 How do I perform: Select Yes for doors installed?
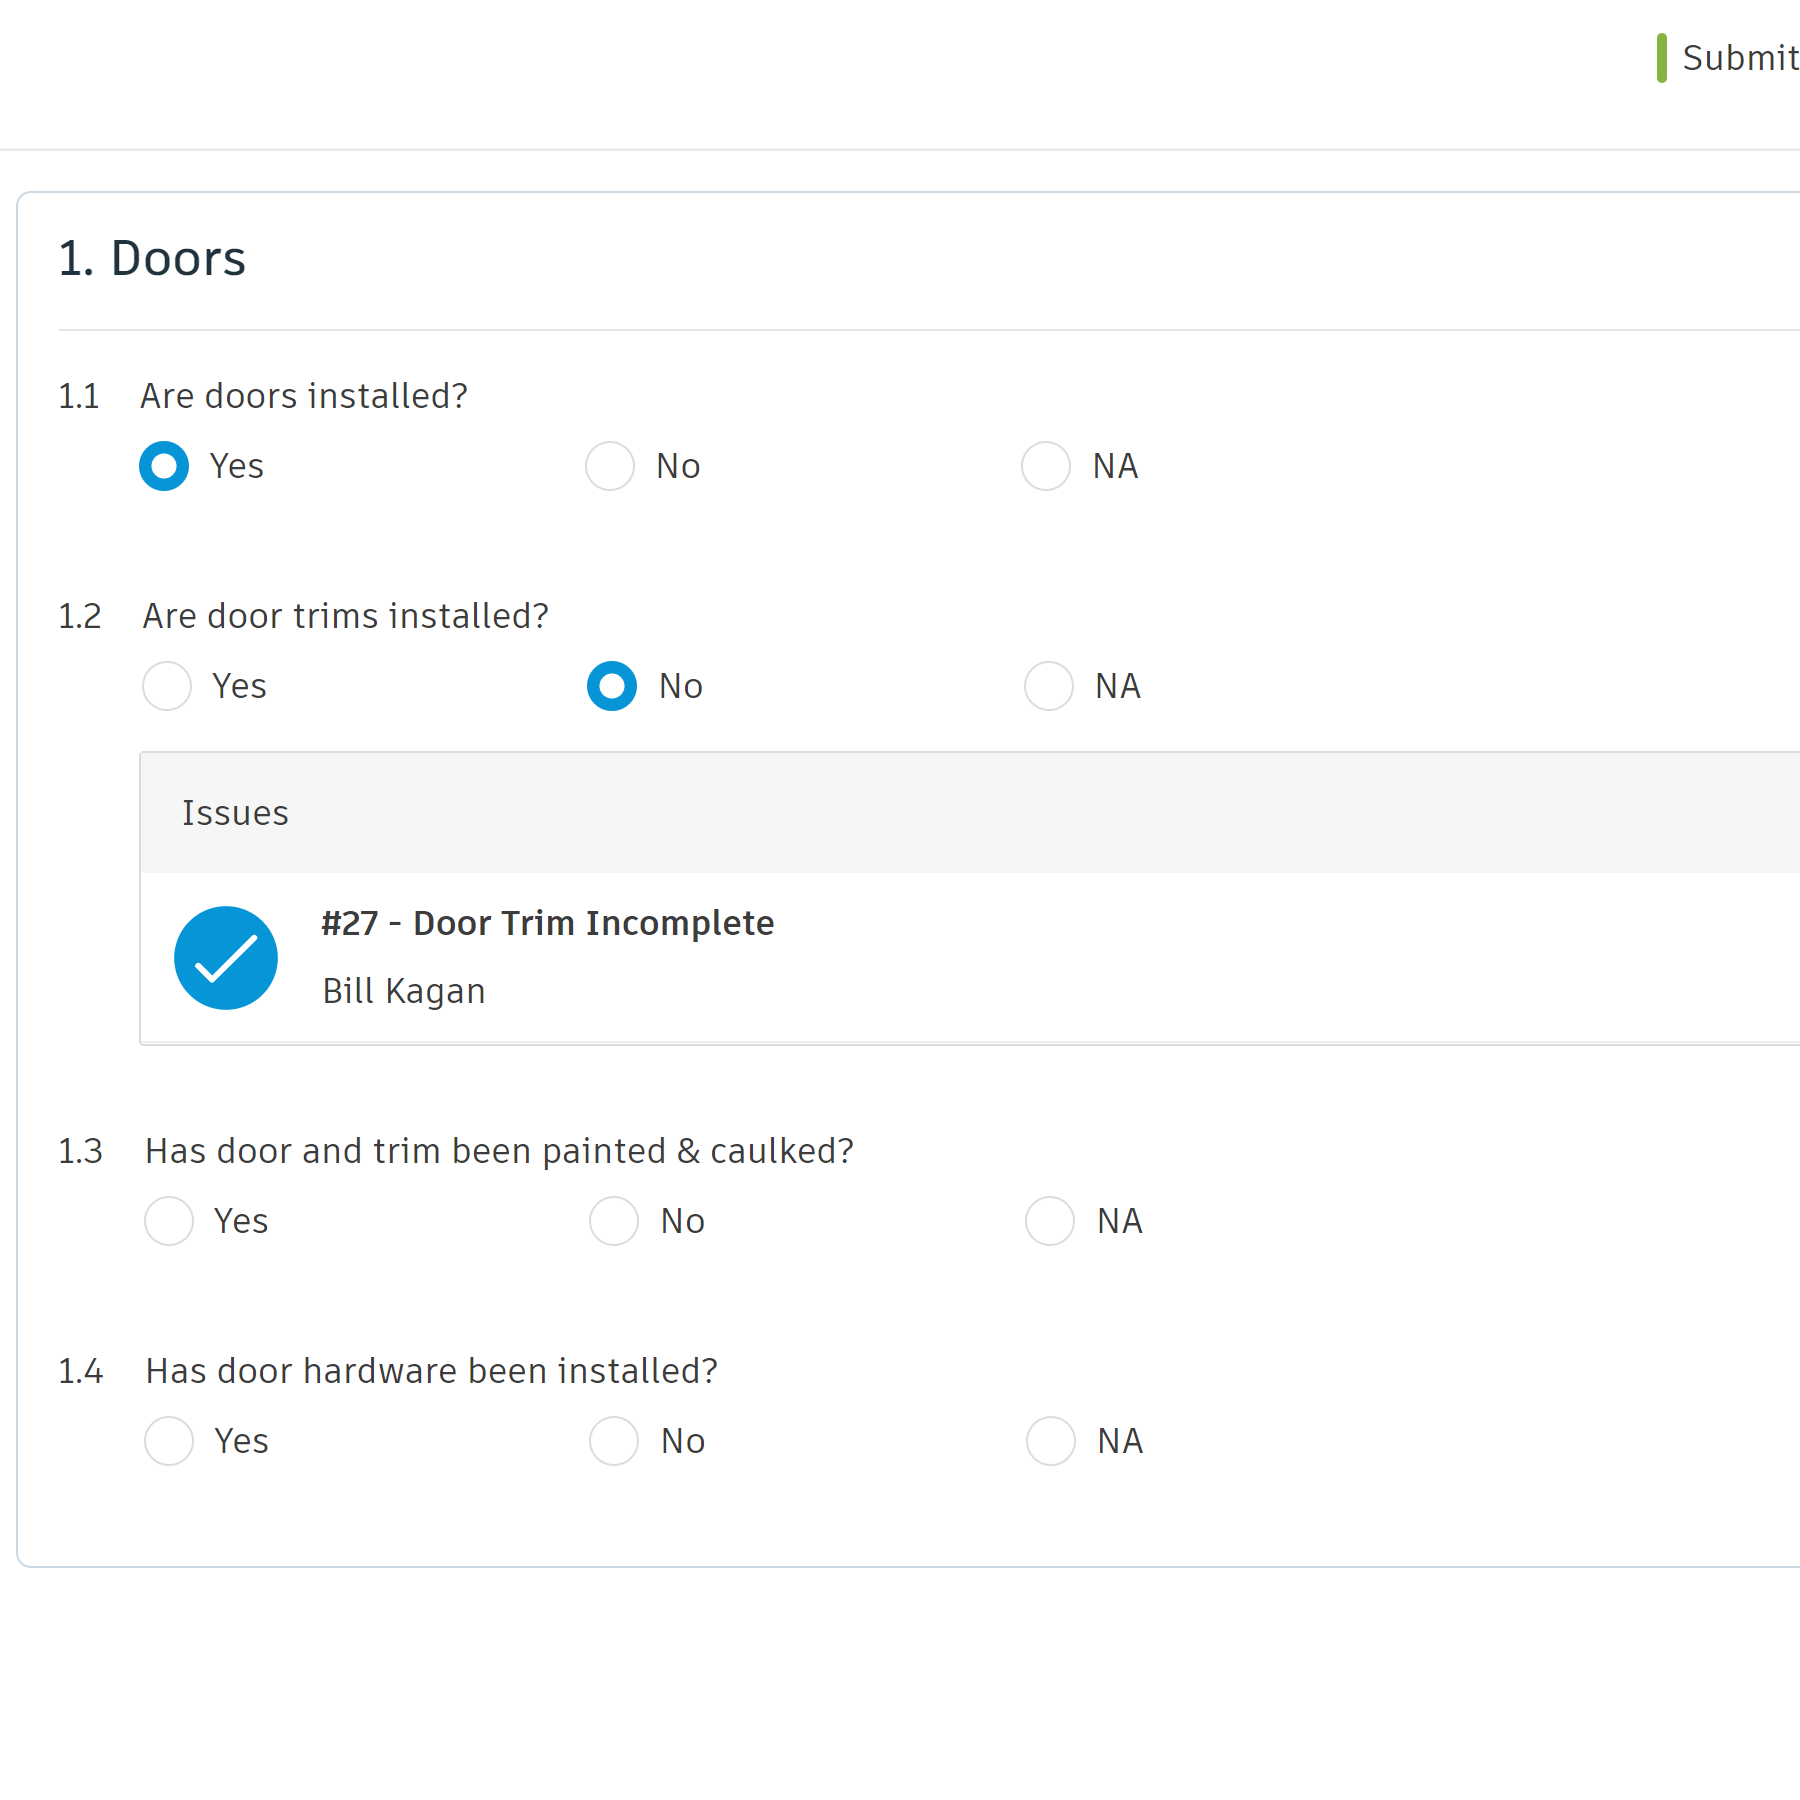pos(164,466)
